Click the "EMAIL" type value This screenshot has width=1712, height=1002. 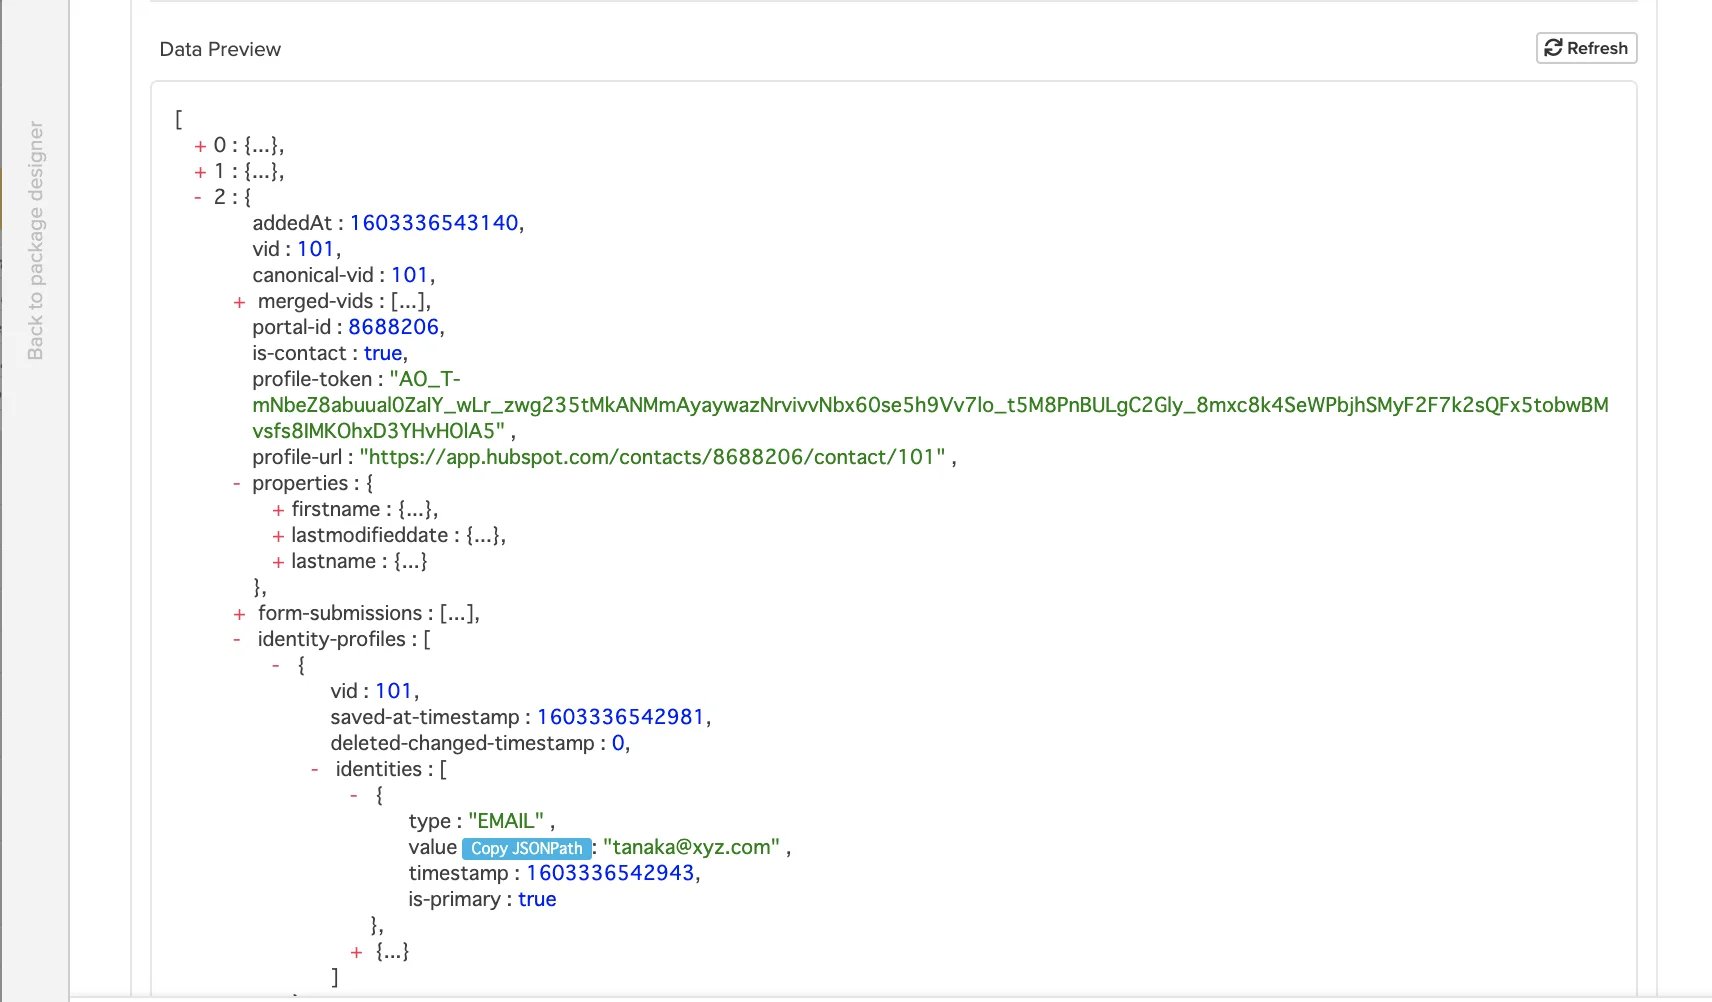click(x=506, y=821)
